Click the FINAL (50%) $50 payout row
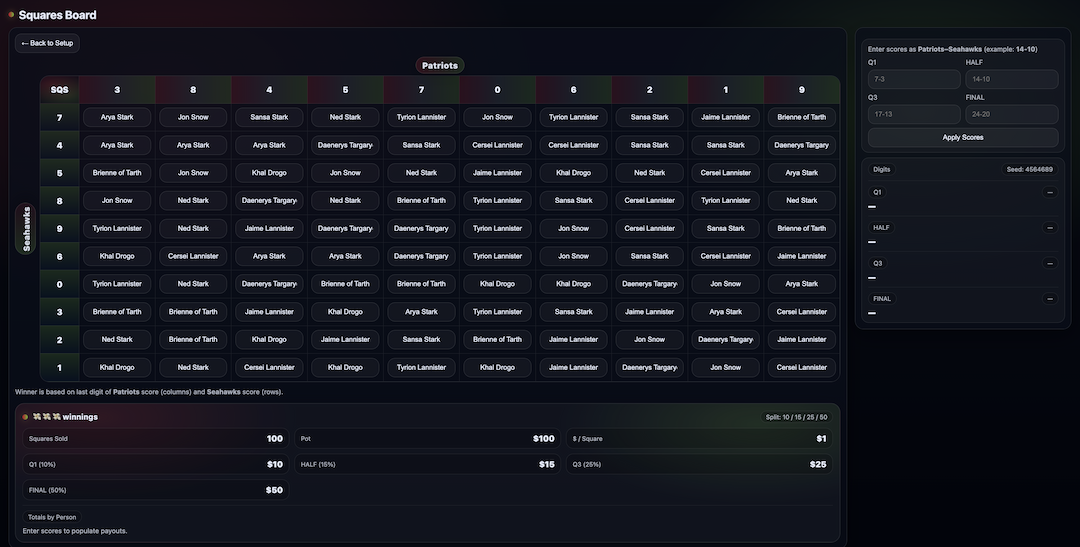 [x=156, y=490]
